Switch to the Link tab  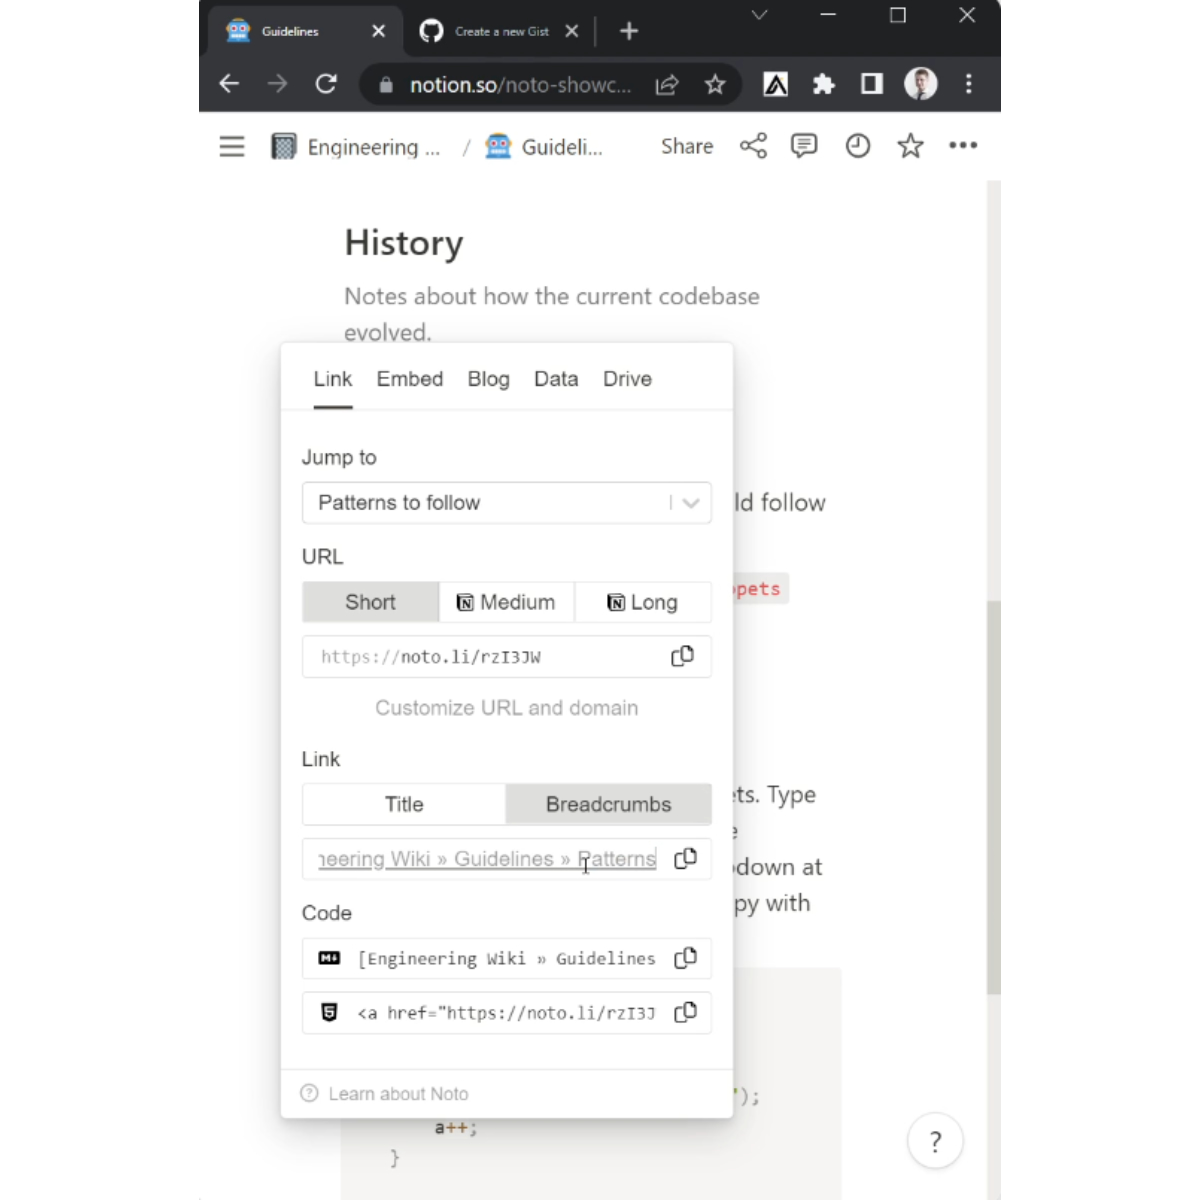pos(333,379)
